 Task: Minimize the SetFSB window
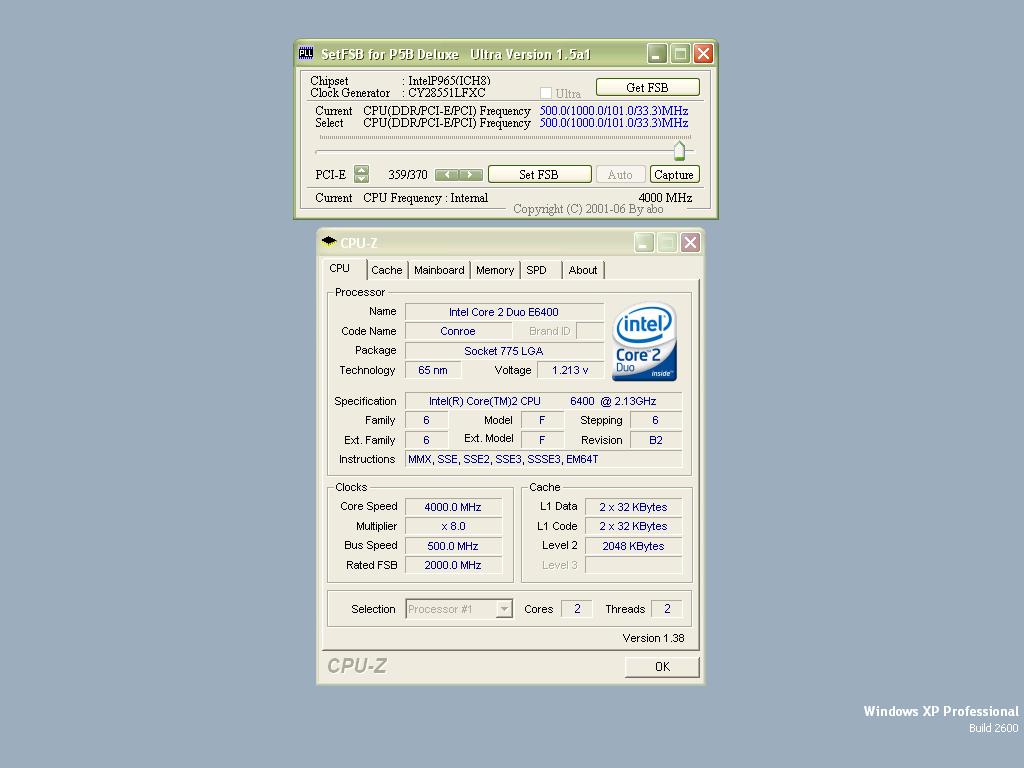coord(656,54)
